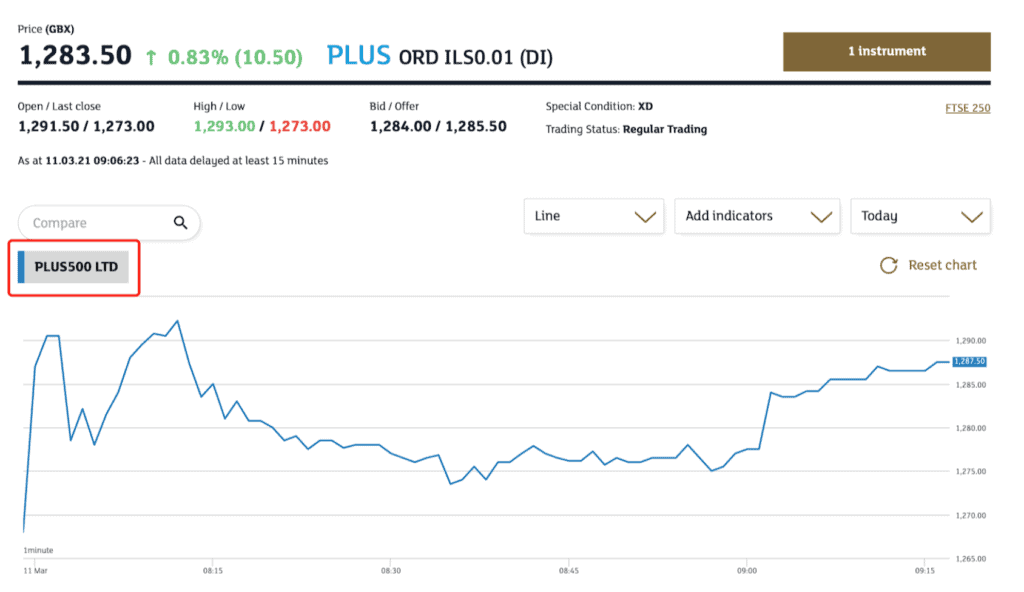Click the 1,265.00 price axis label
This screenshot has width=1024, height=592.
(x=970, y=559)
